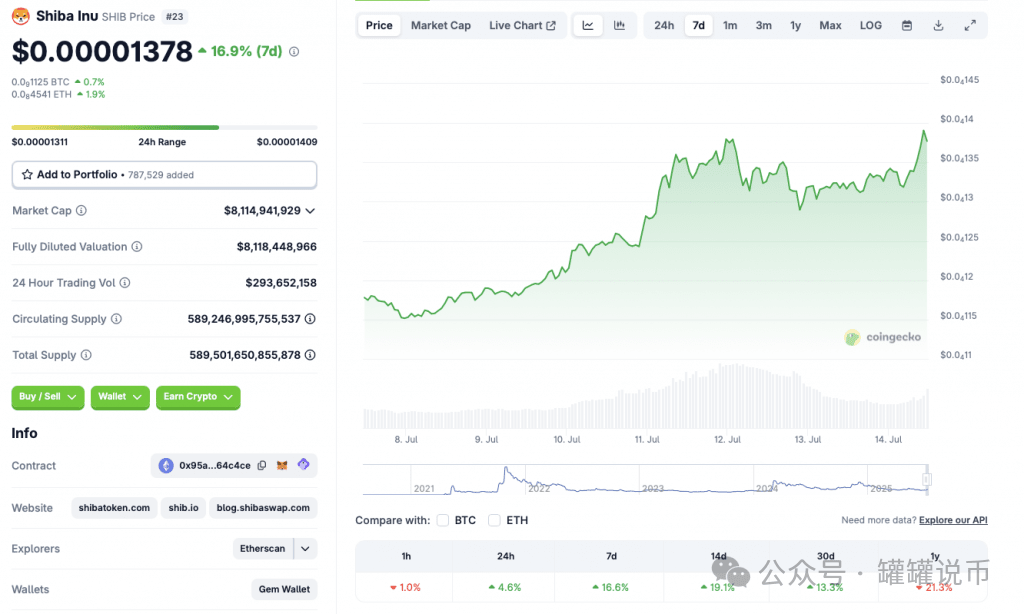Open info icon beside Circulating Supply label
The width and height of the screenshot is (1024, 614).
116,319
